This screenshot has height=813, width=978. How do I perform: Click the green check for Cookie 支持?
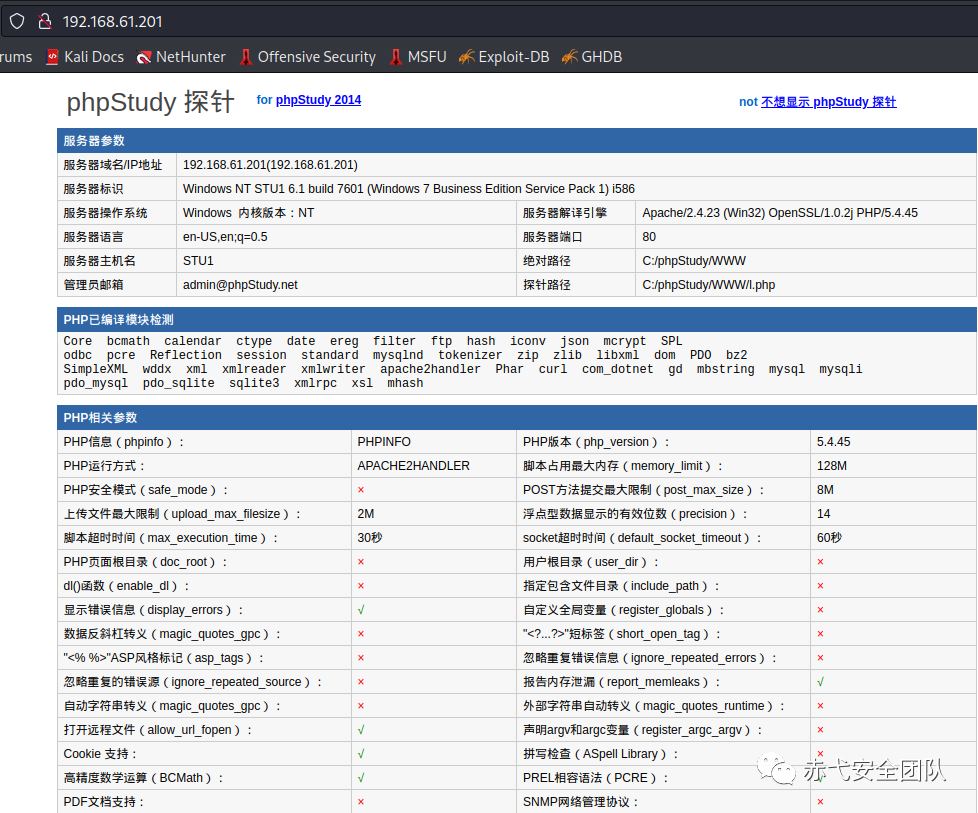[361, 754]
